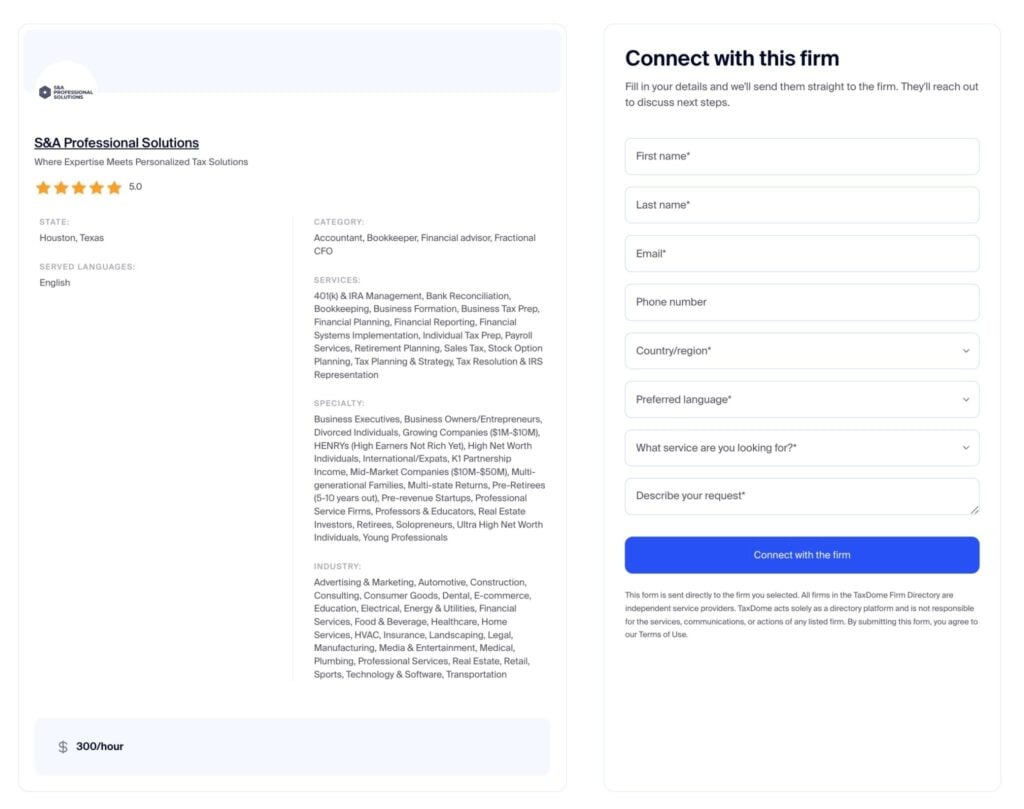Click 'English' under Served Languages
This screenshot has height=809, width=1024.
55,283
